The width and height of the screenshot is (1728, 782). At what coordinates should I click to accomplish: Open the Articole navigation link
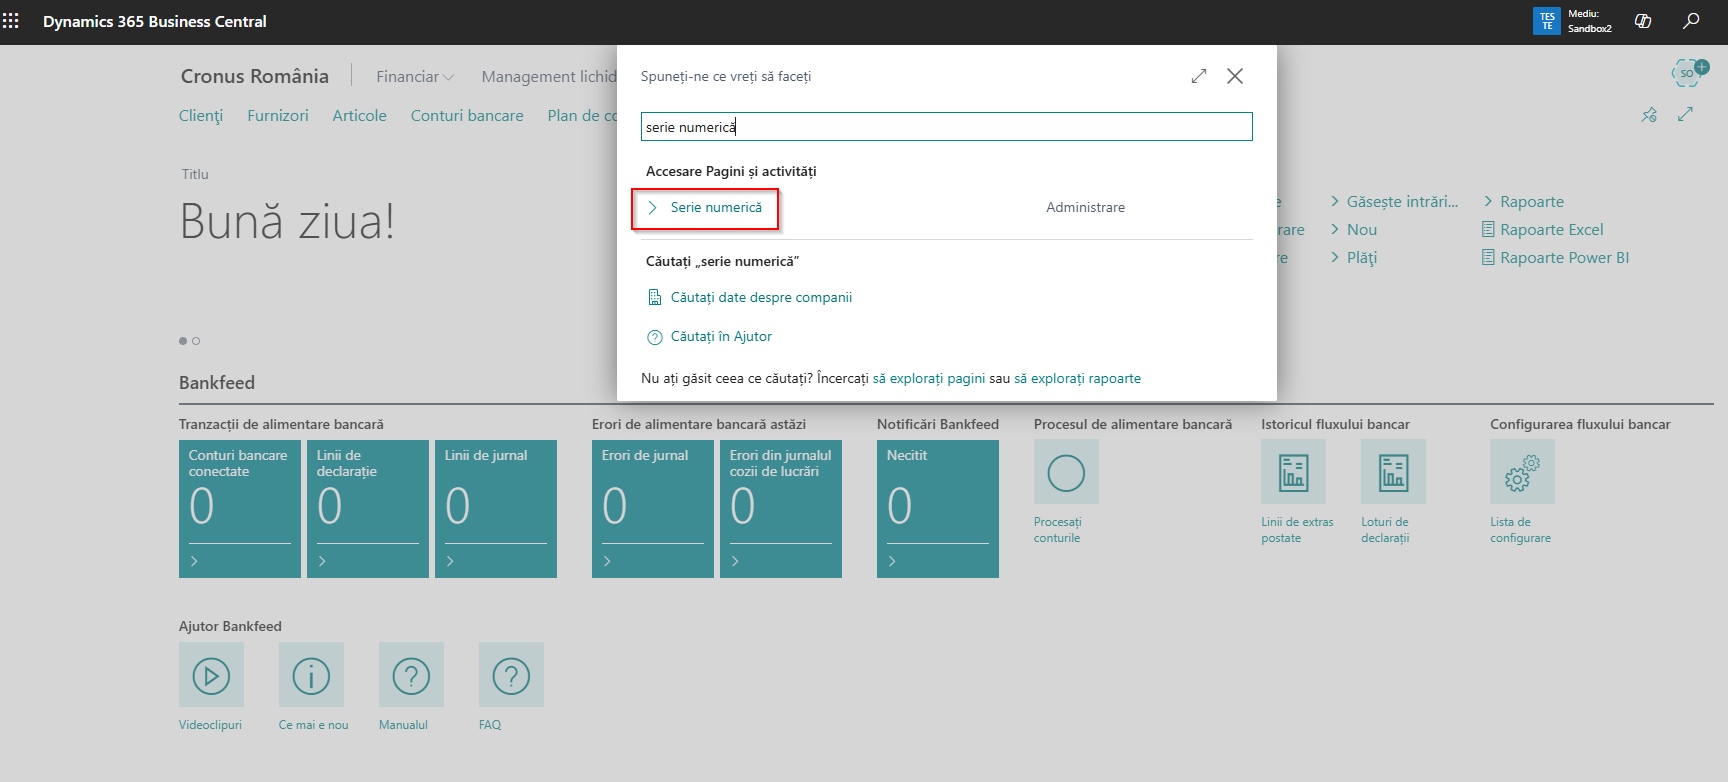(x=360, y=116)
